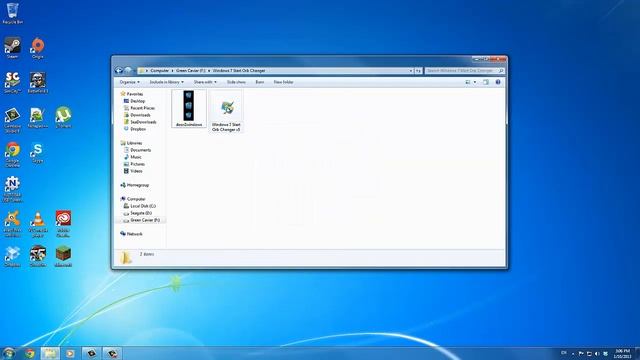Launch the SimCity desktop shortcut
Viewport: 640px width, 360px height.
point(12,82)
